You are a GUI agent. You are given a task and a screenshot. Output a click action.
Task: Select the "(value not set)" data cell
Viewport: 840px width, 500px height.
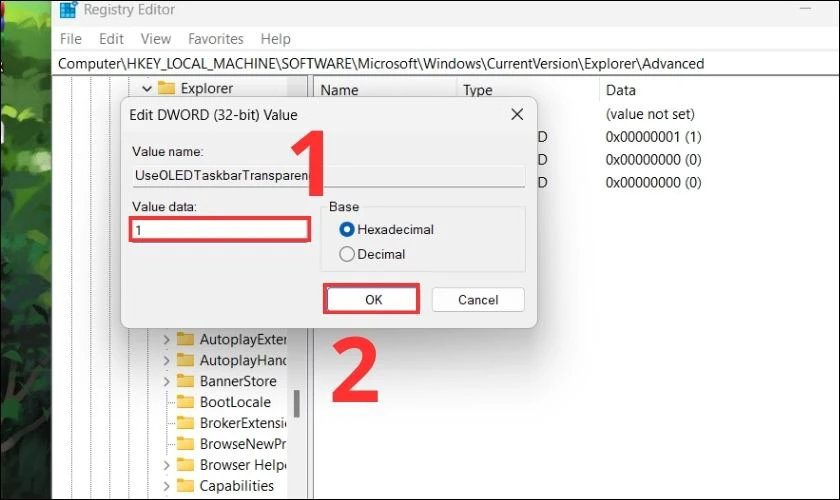pyautogui.click(x=650, y=114)
